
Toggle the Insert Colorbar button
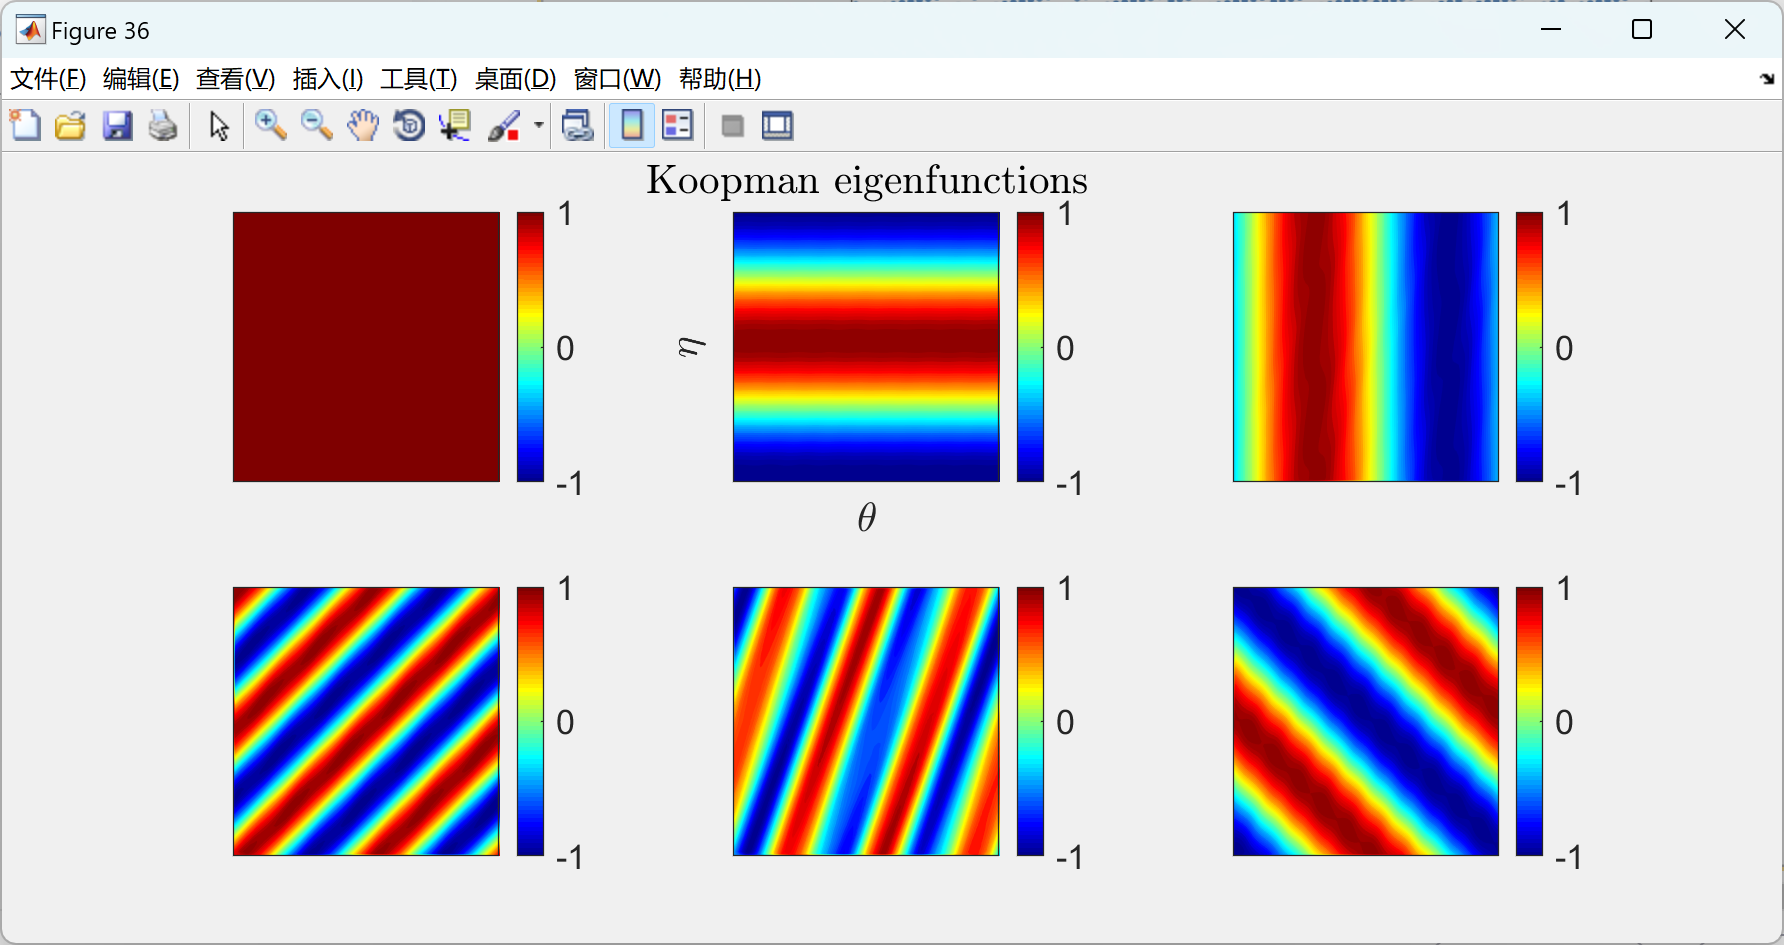(631, 125)
